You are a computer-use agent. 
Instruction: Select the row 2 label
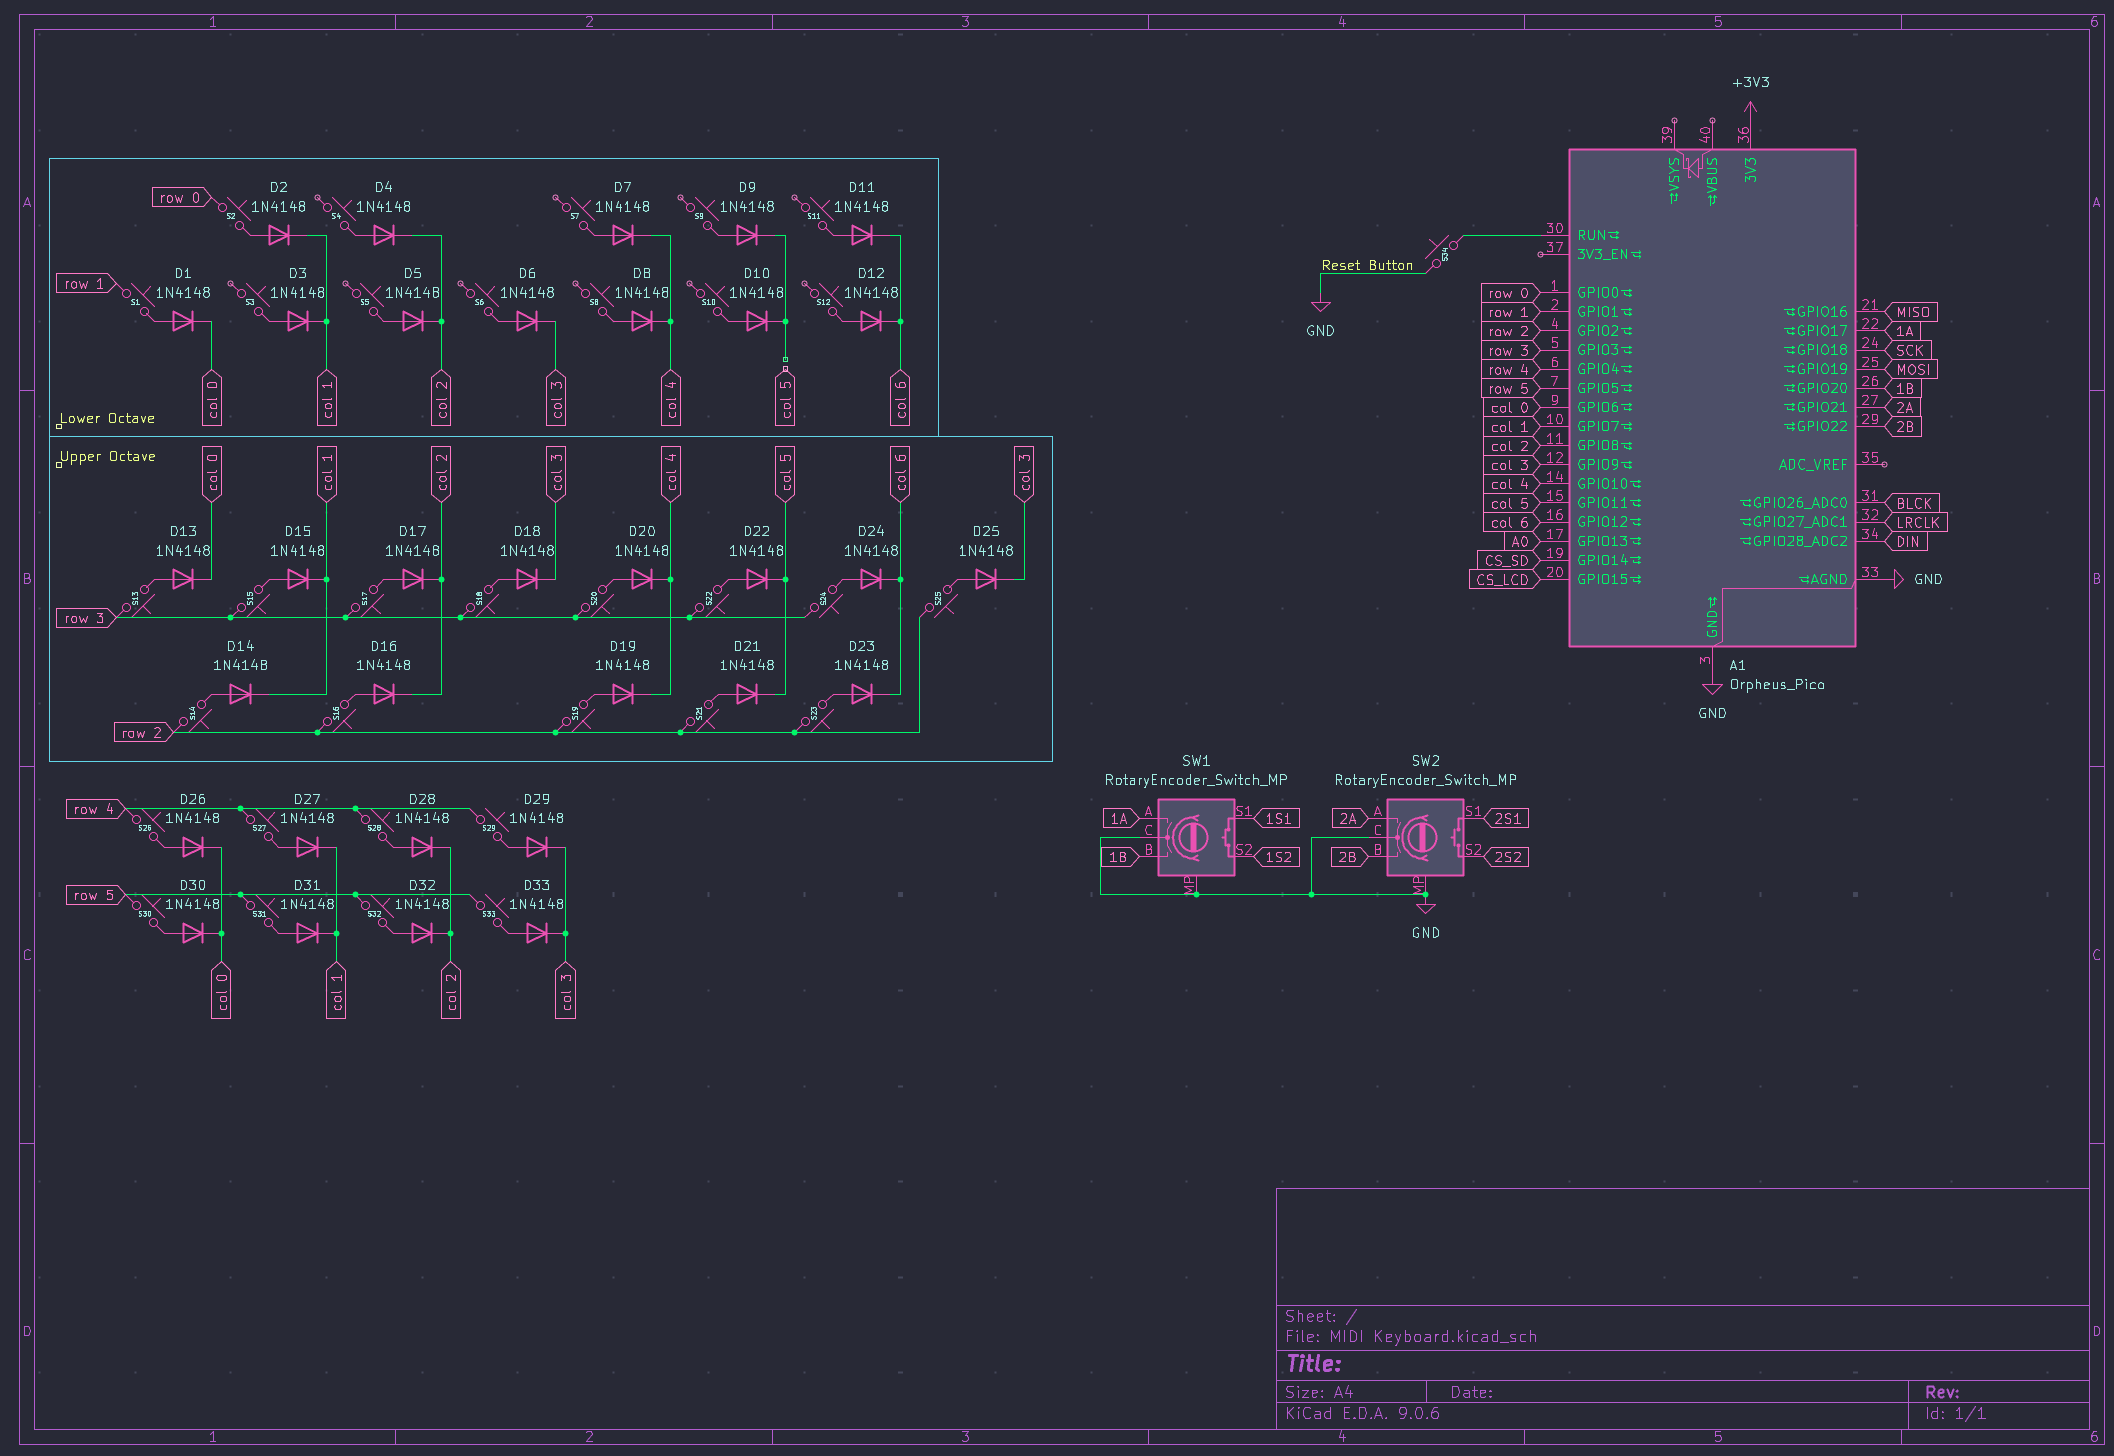(142, 733)
